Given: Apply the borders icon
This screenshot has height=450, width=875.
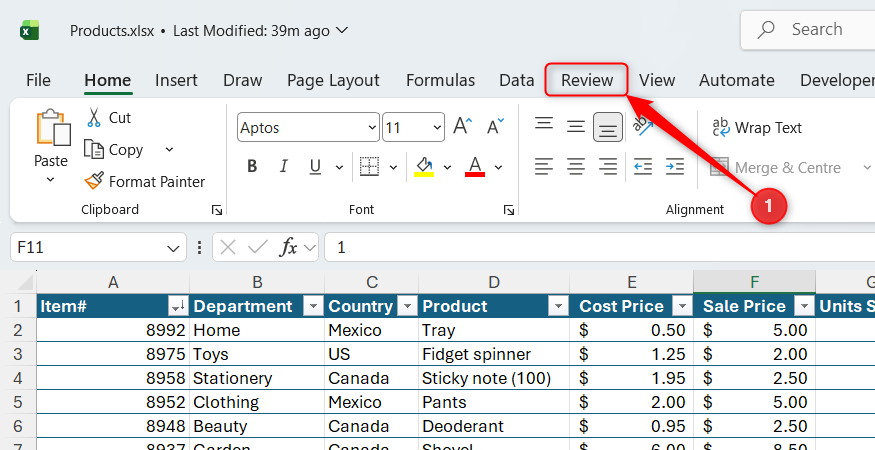Looking at the screenshot, I should (x=369, y=166).
